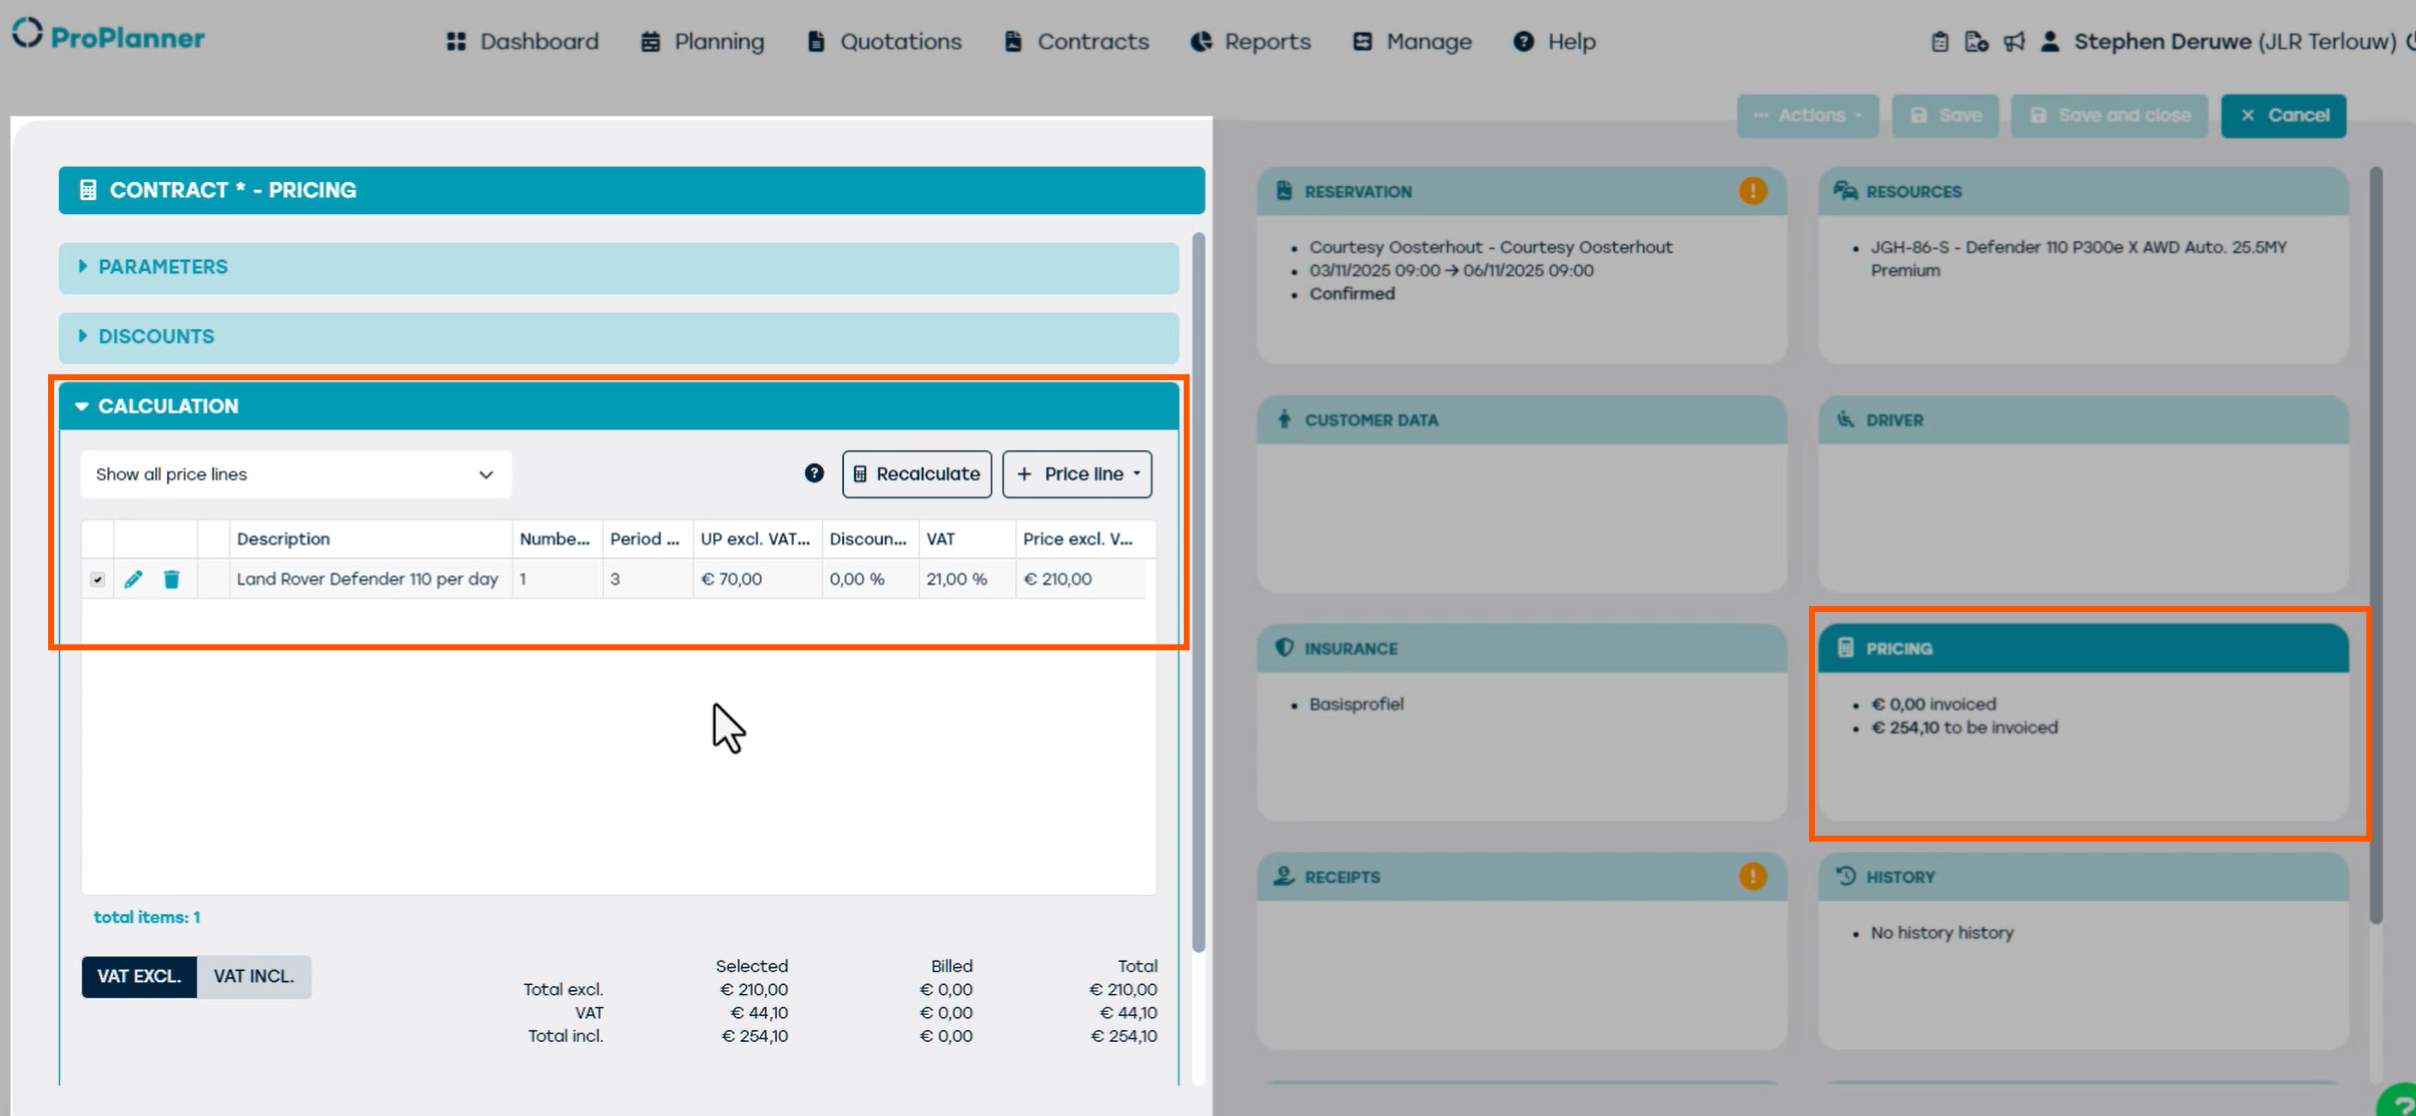Click the question mark help icon beside Recalculate

tap(814, 473)
